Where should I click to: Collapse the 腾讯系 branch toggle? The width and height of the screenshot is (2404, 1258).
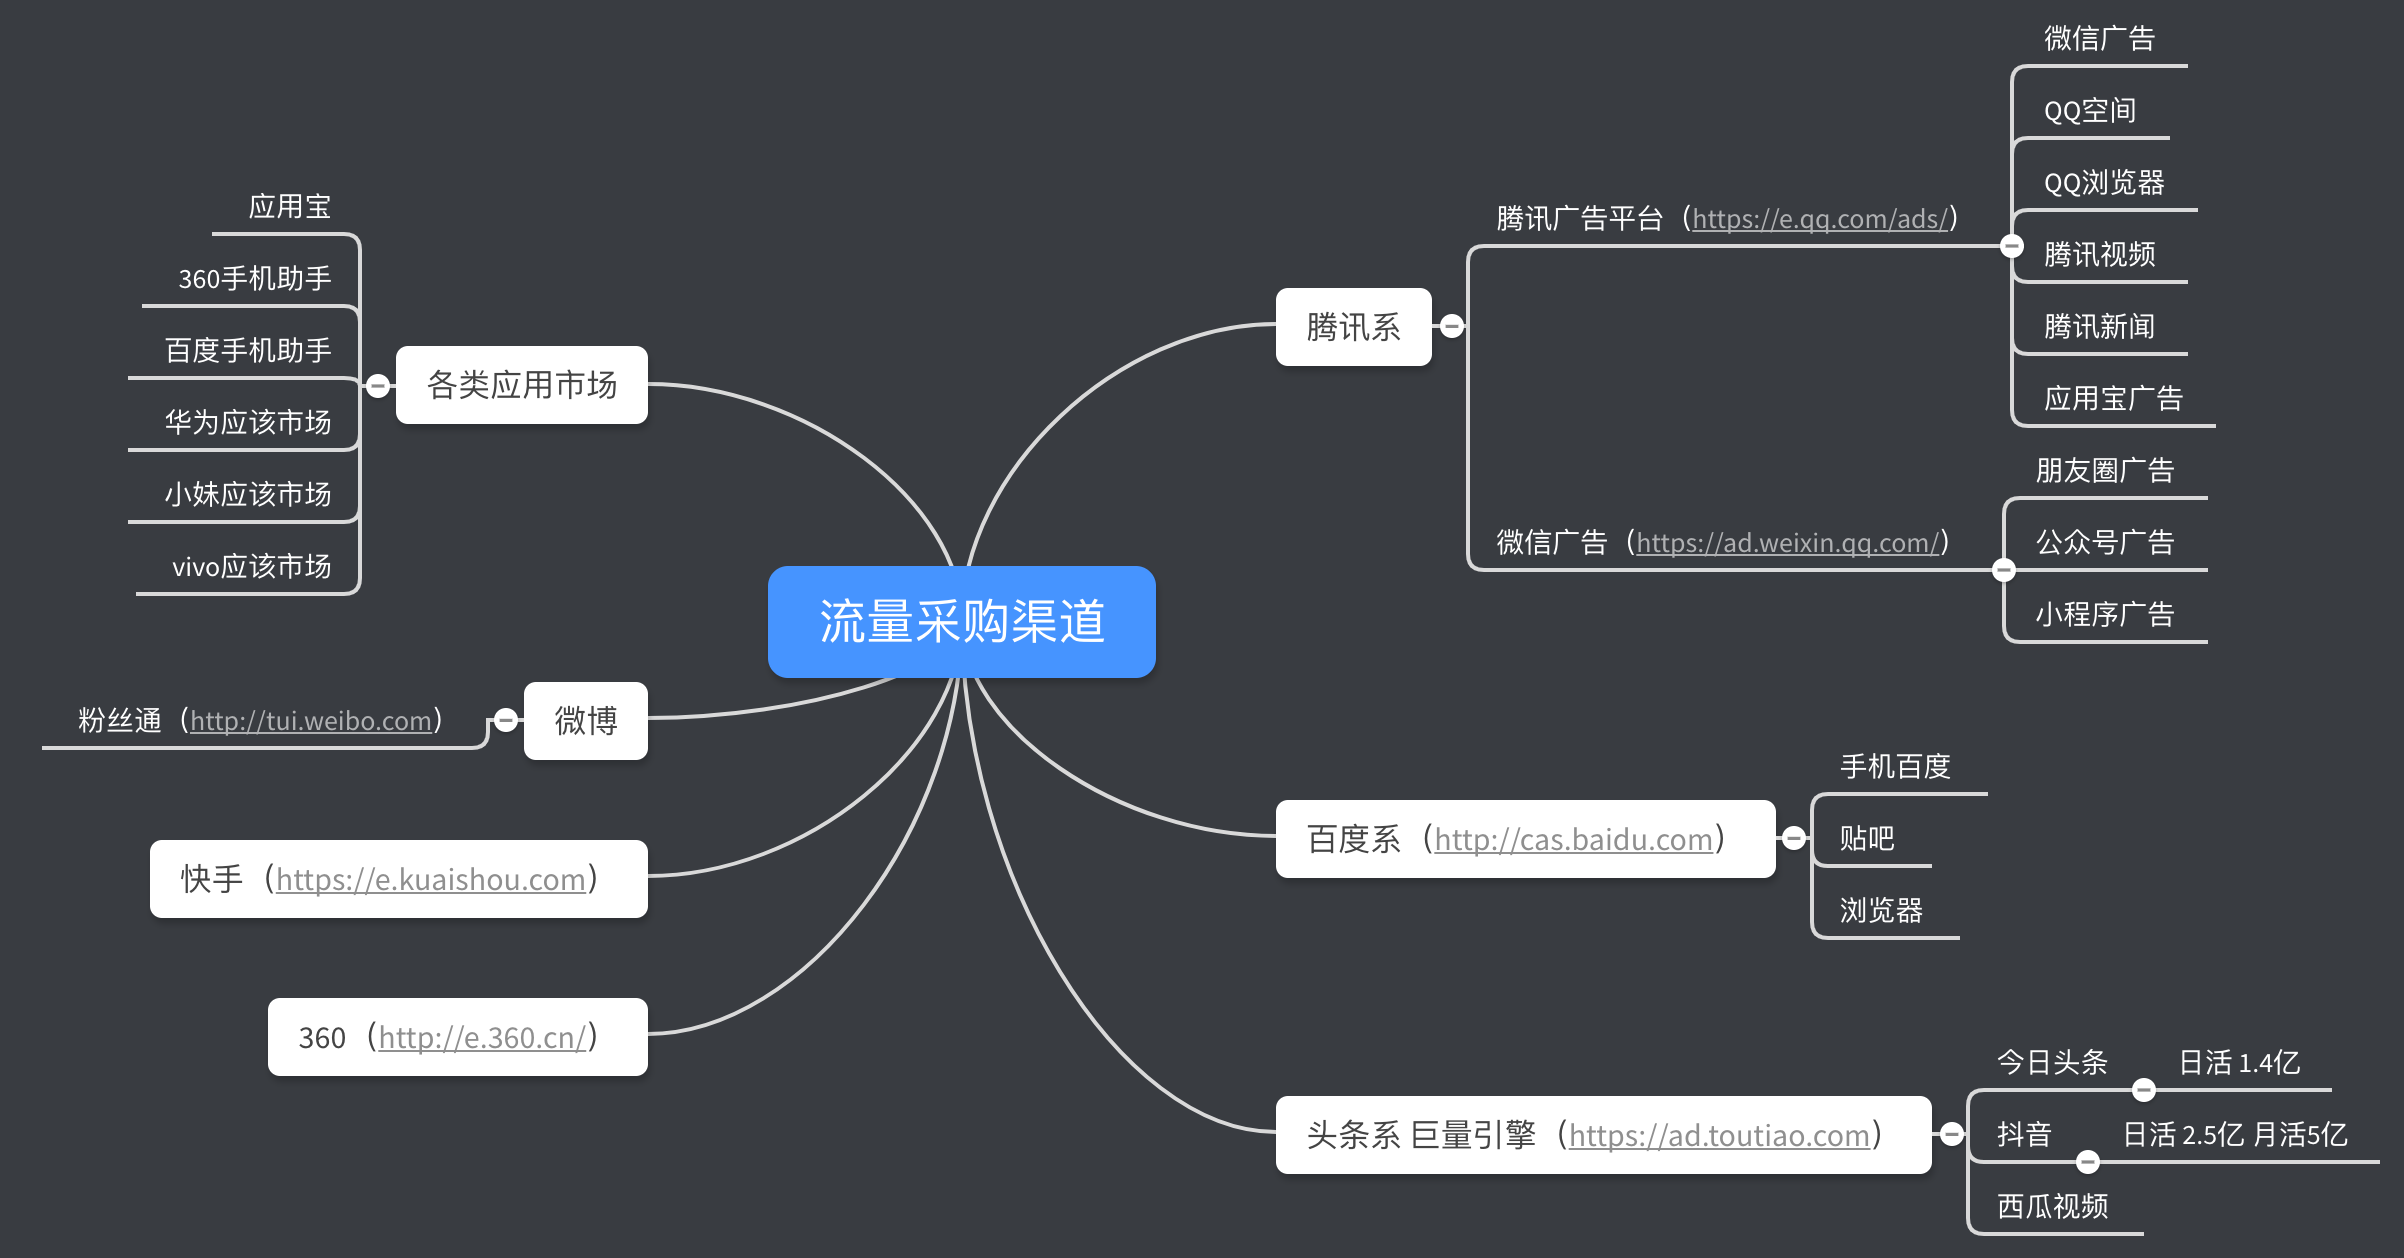pyautogui.click(x=1452, y=326)
